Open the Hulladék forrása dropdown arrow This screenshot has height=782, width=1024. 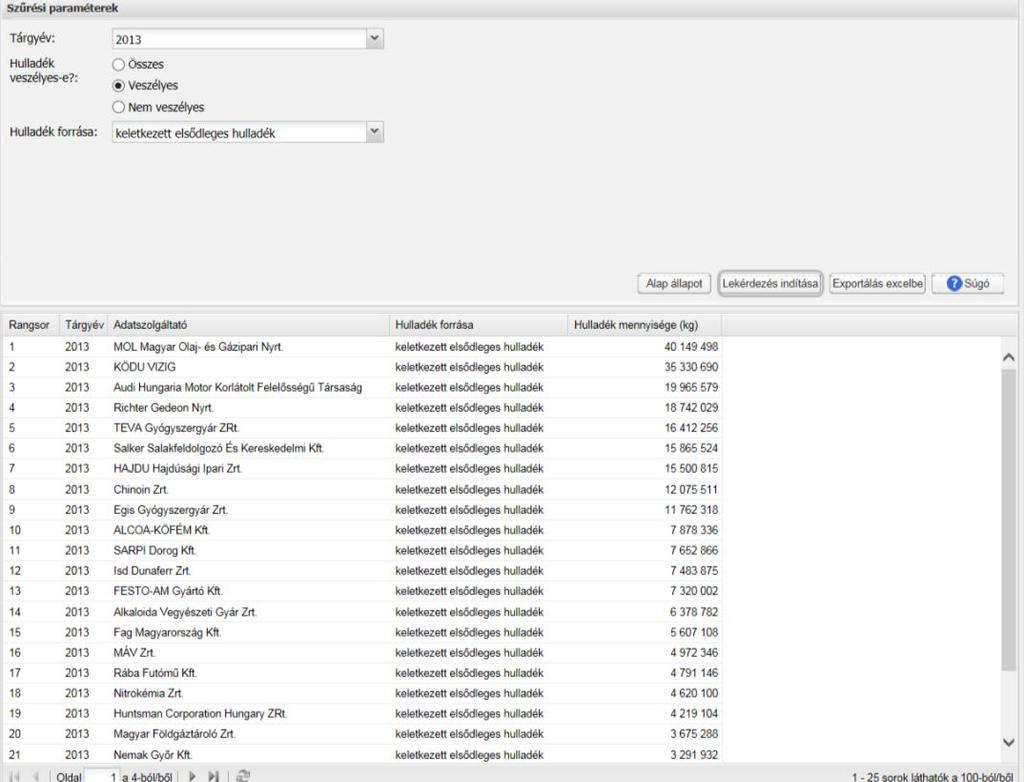pos(374,132)
